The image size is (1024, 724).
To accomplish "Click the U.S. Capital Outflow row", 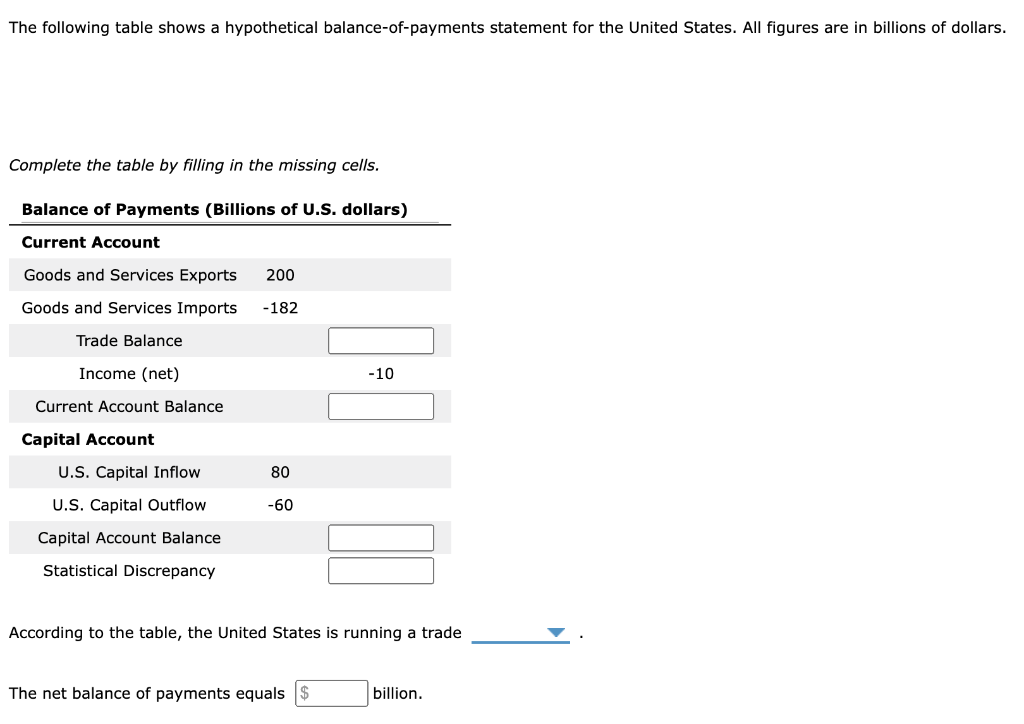I will coord(129,504).
